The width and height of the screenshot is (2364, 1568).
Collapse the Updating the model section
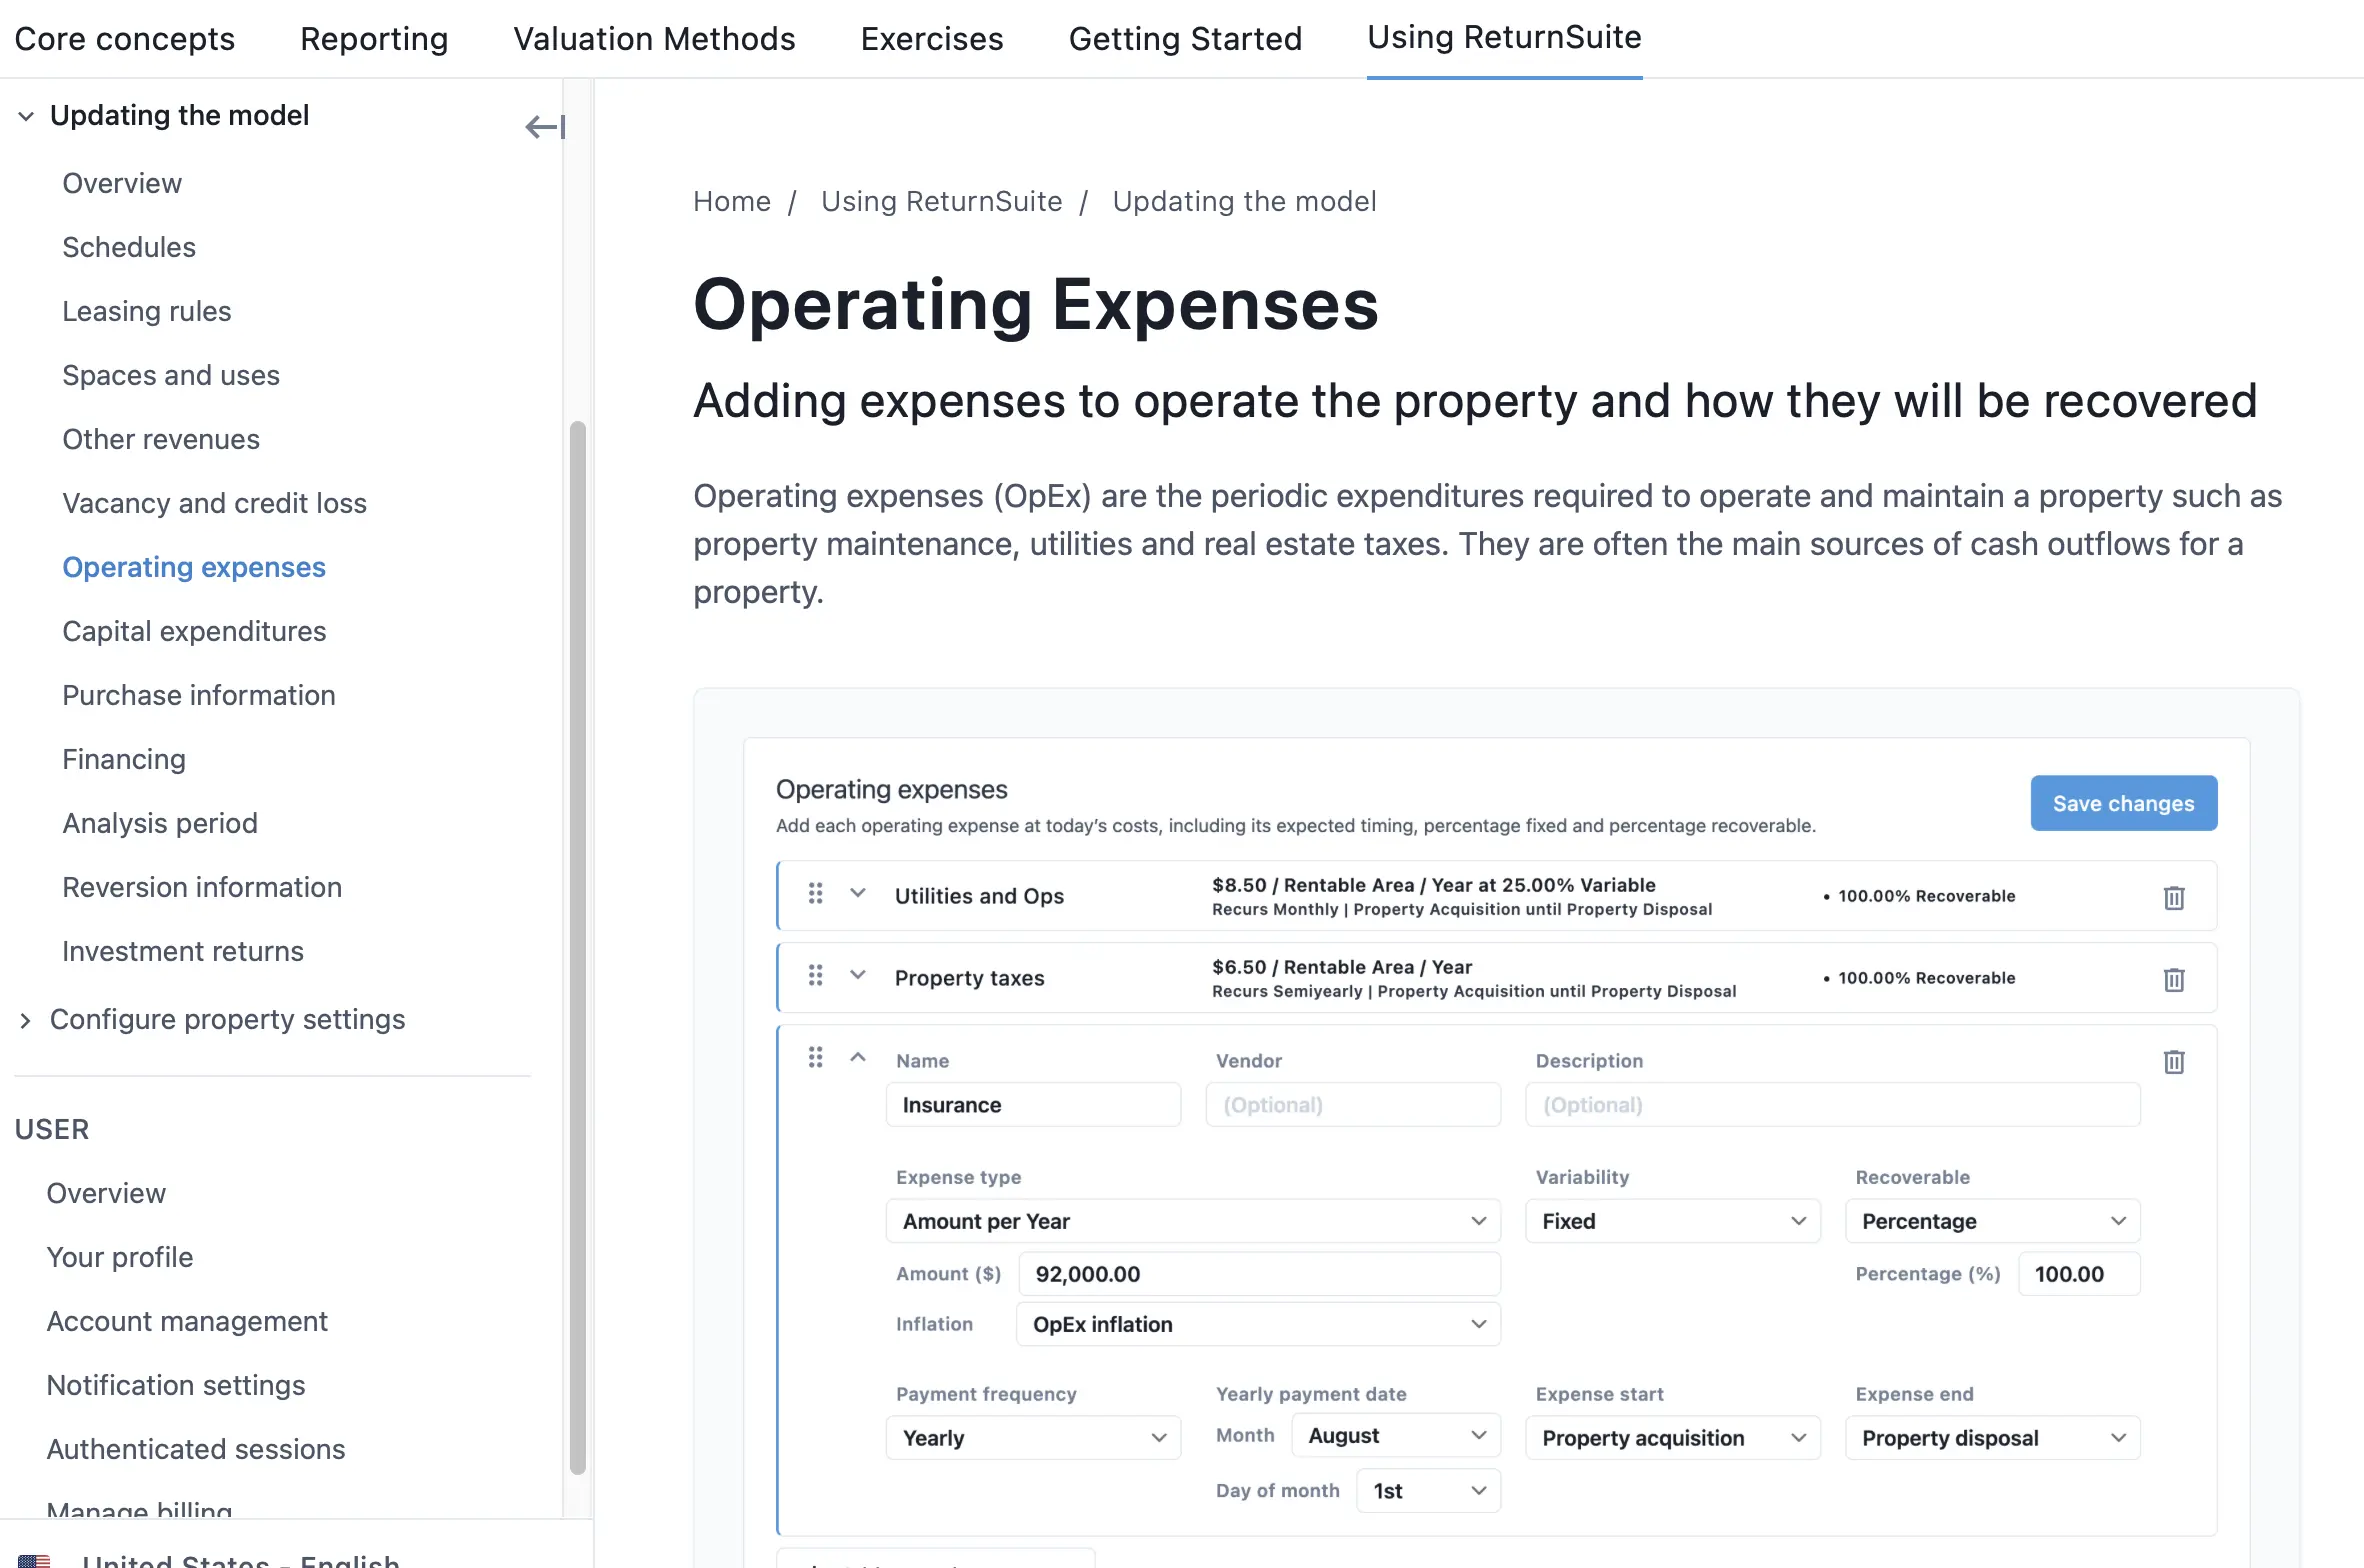pos(26,116)
